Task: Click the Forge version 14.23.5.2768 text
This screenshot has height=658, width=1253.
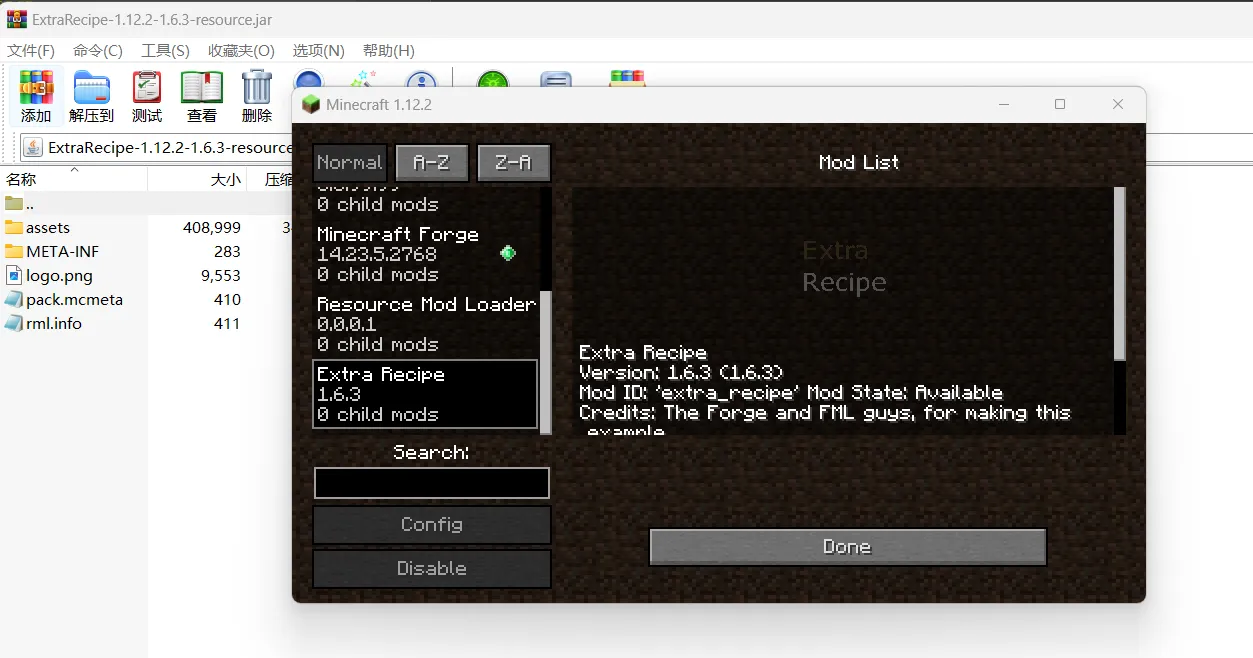Action: coord(377,254)
